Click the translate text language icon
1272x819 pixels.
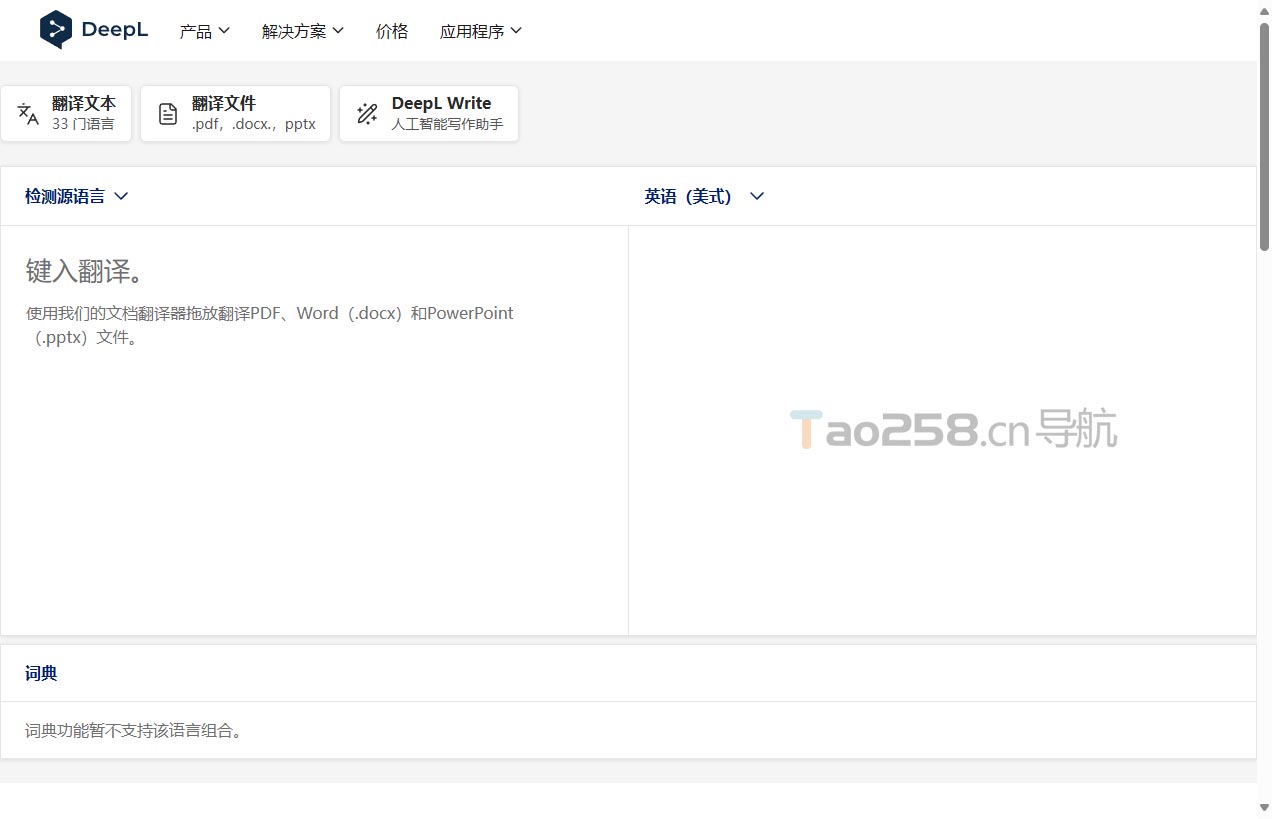(x=28, y=113)
